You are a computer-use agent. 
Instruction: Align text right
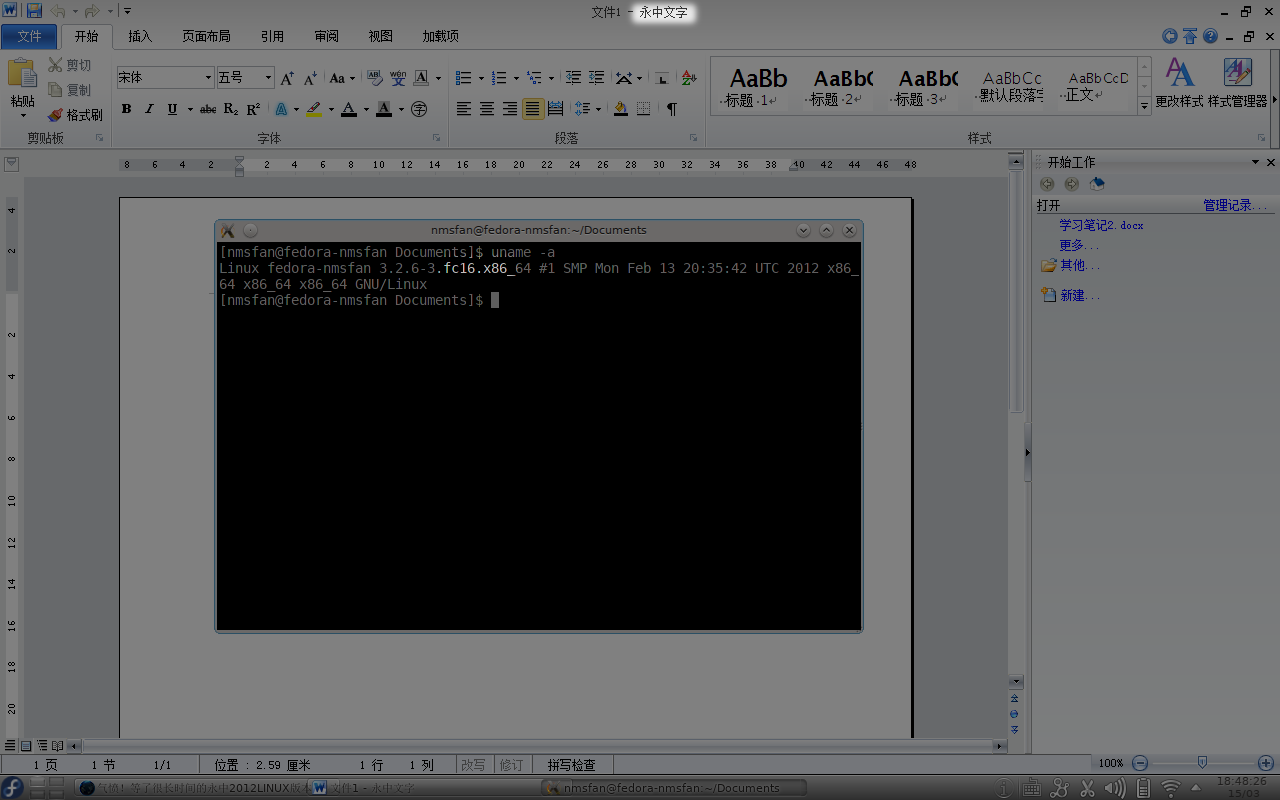pos(510,109)
